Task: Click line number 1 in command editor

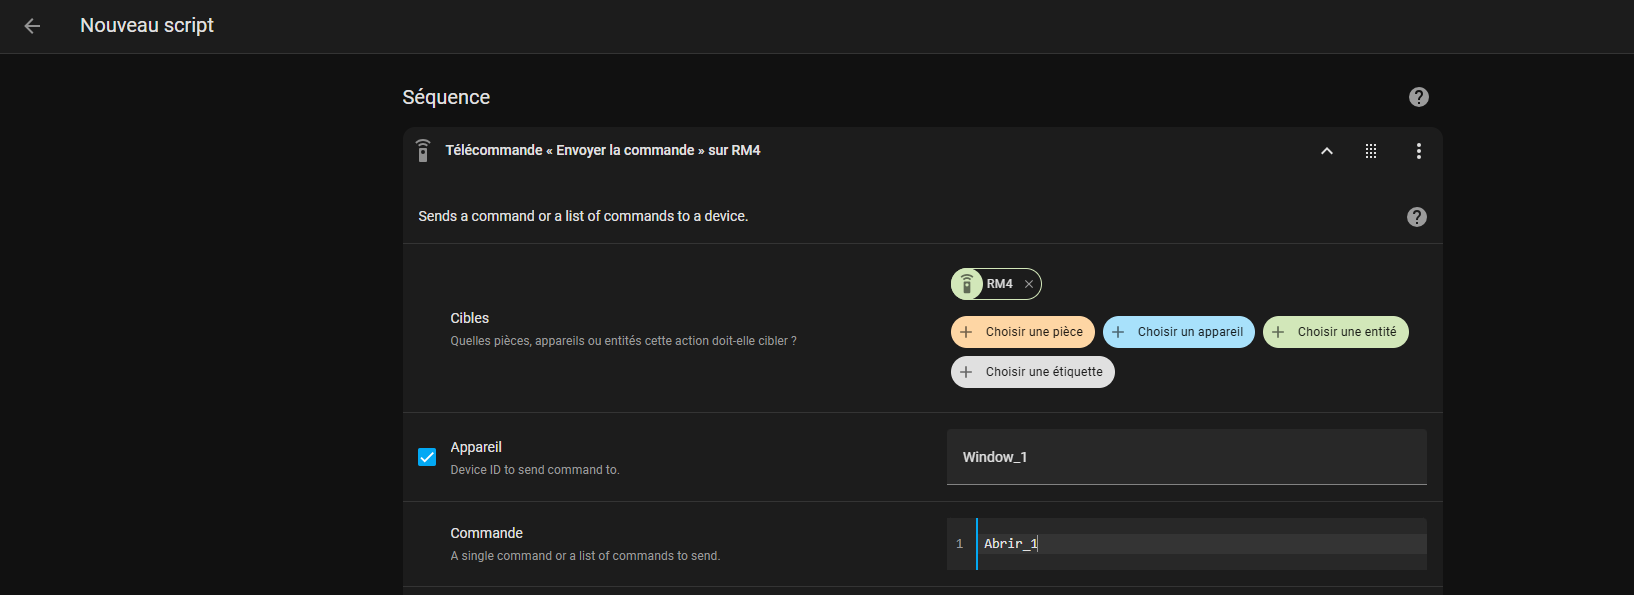Action: (959, 544)
